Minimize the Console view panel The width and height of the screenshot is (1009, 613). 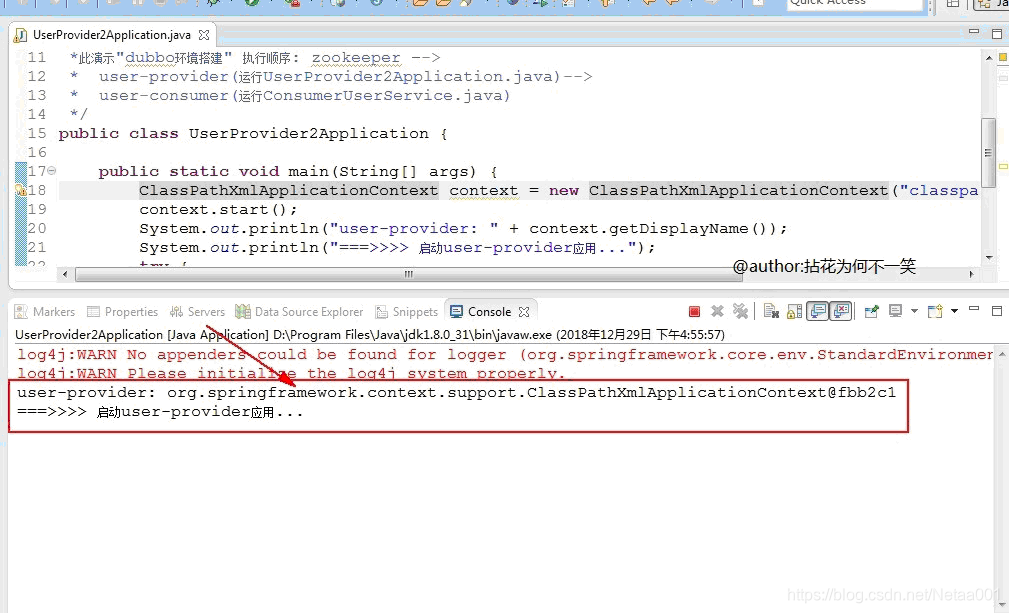coord(974,310)
